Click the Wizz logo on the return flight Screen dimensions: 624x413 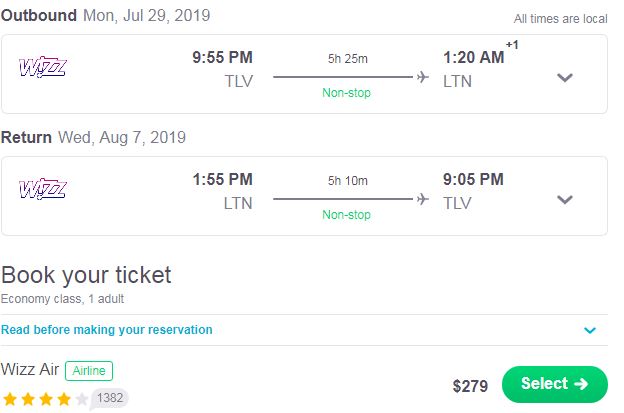point(42,190)
